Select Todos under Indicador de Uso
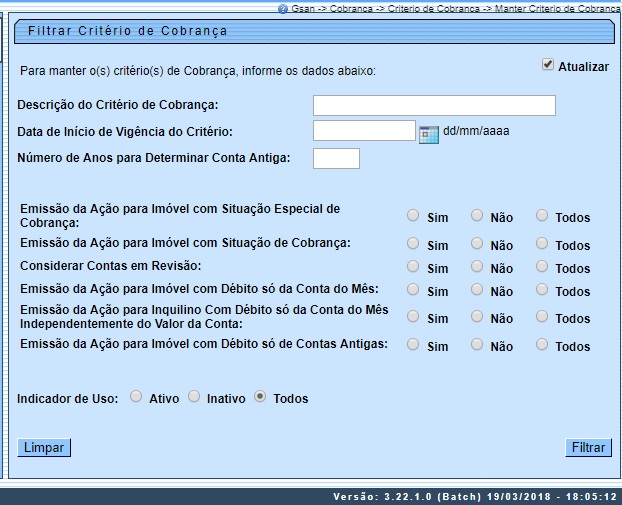 tap(260, 397)
